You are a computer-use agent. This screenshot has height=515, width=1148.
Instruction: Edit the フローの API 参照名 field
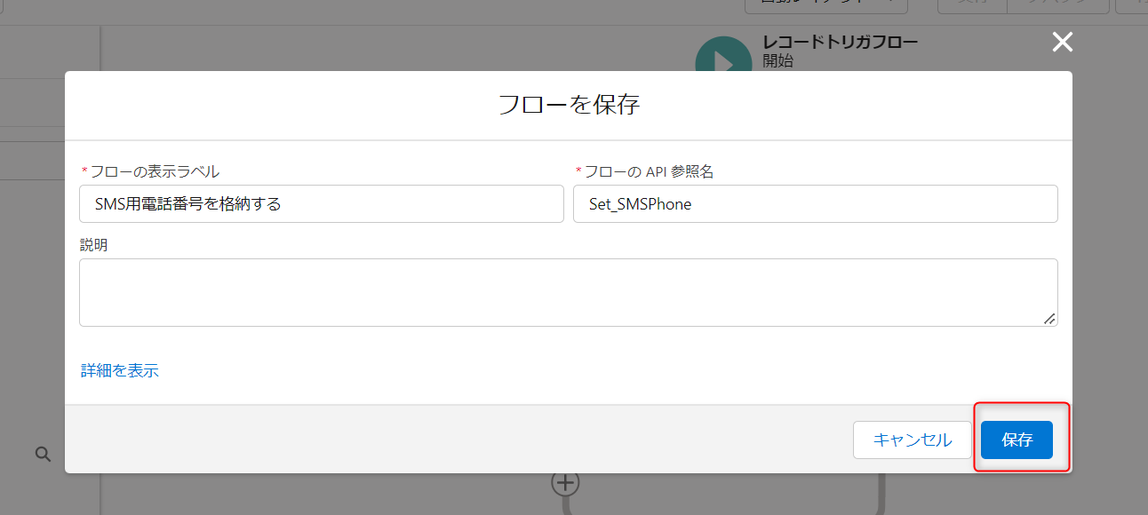[815, 204]
